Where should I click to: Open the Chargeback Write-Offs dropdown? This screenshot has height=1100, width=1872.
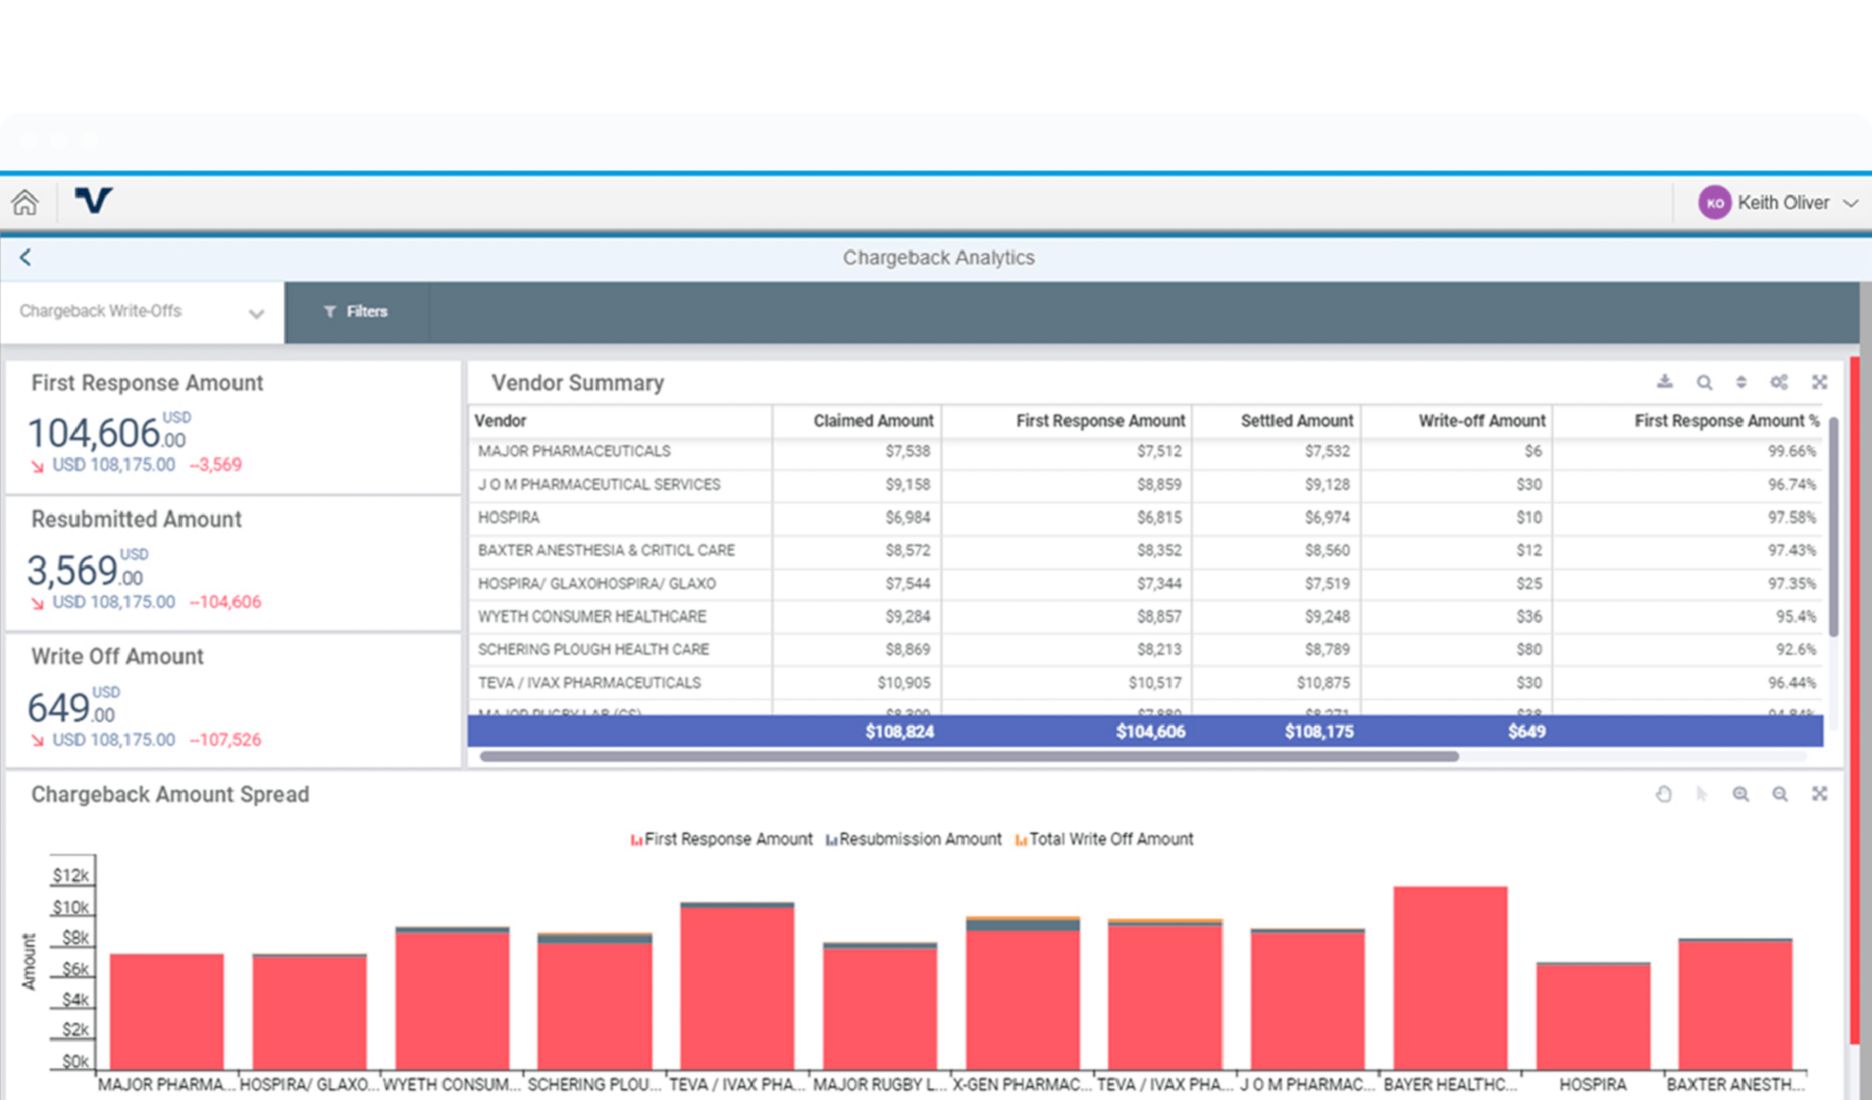point(142,312)
